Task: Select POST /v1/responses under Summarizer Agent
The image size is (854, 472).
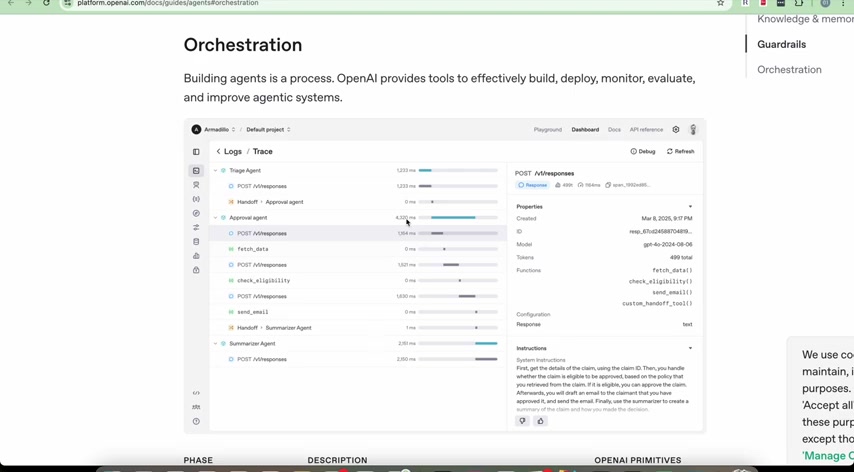Action: tap(358, 359)
